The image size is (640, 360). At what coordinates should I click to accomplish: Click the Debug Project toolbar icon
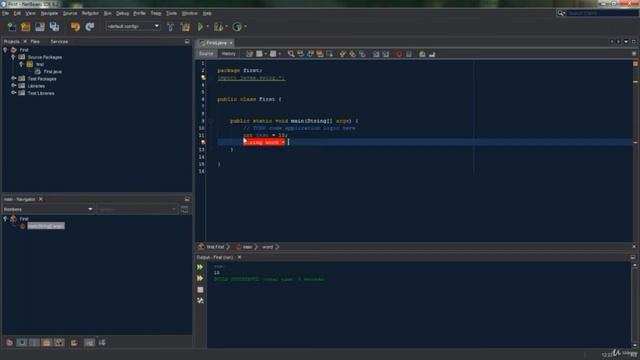click(x=218, y=27)
